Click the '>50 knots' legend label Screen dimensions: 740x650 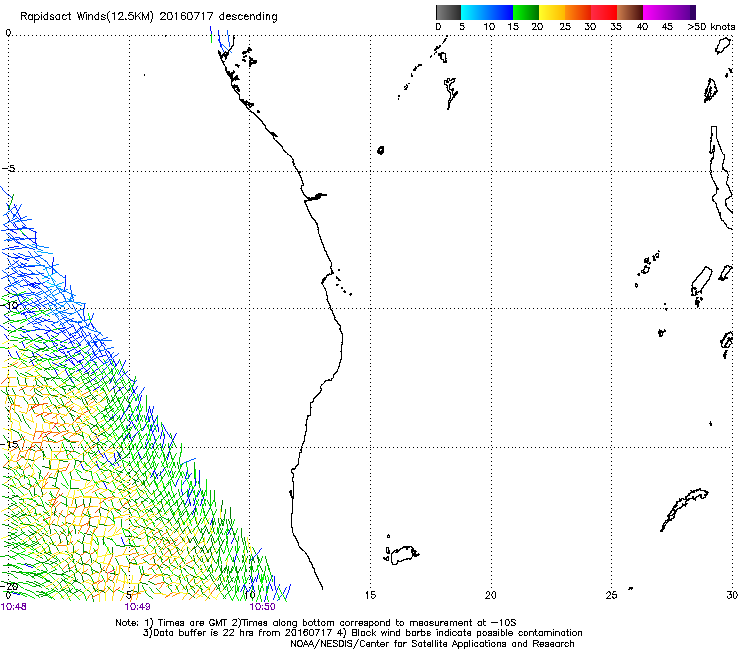[x=711, y=27]
